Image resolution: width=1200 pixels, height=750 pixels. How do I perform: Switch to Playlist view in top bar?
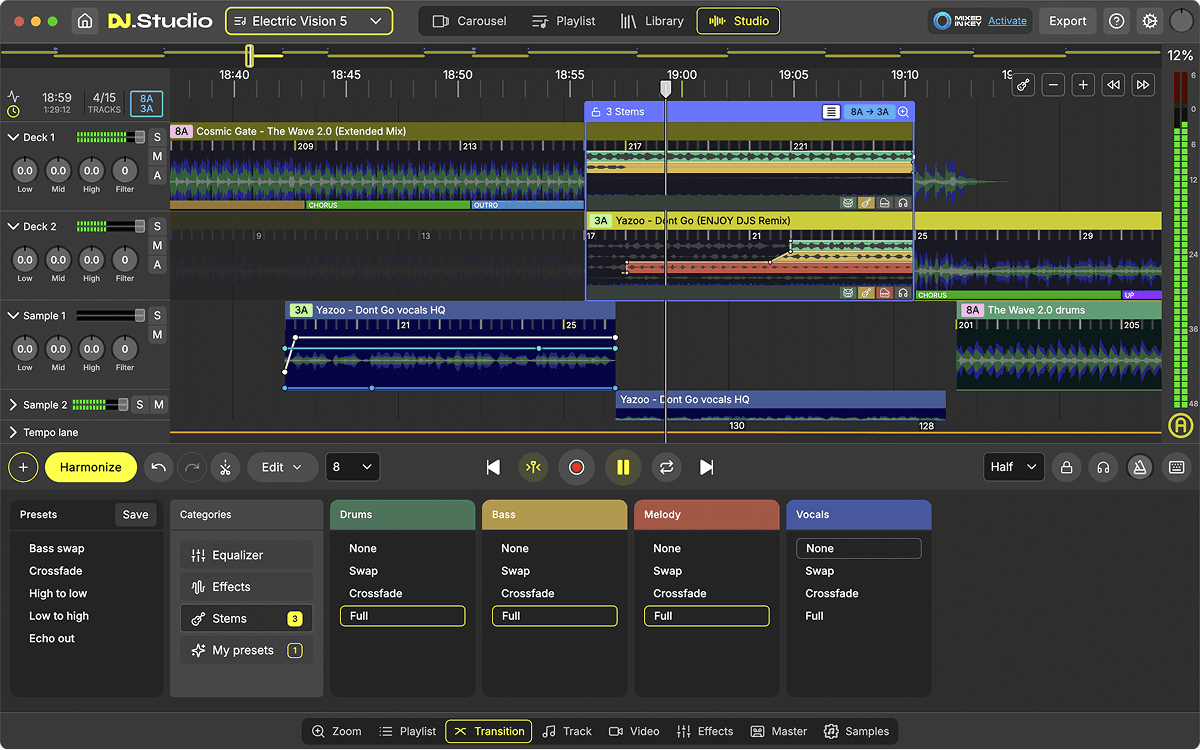pyautogui.click(x=563, y=21)
